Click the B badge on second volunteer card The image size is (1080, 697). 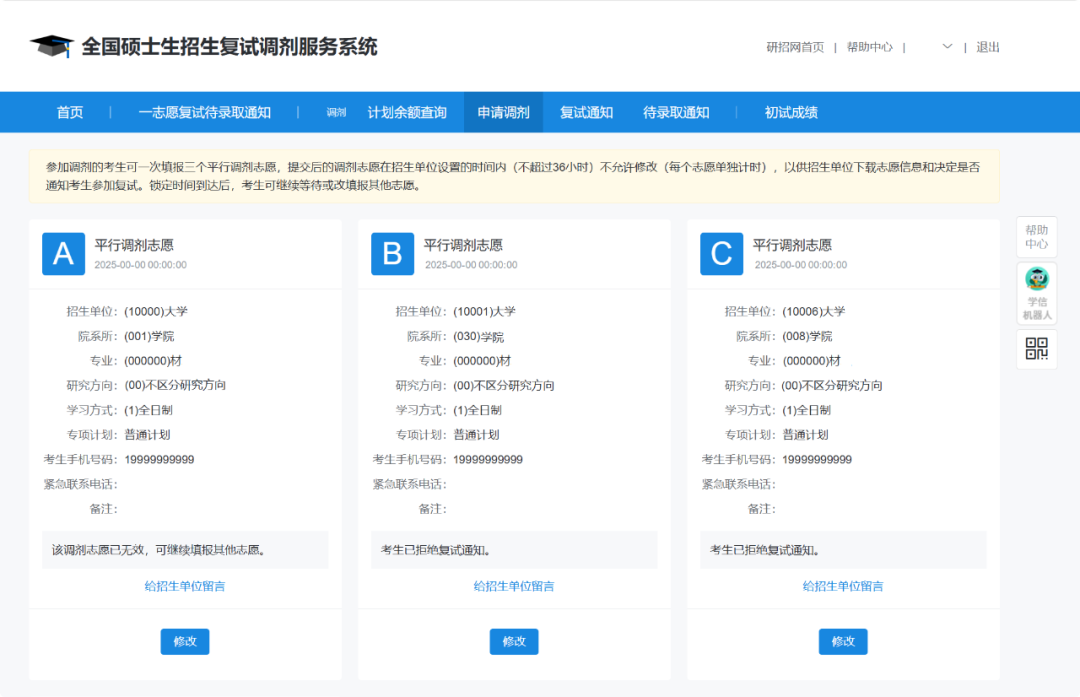(392, 254)
